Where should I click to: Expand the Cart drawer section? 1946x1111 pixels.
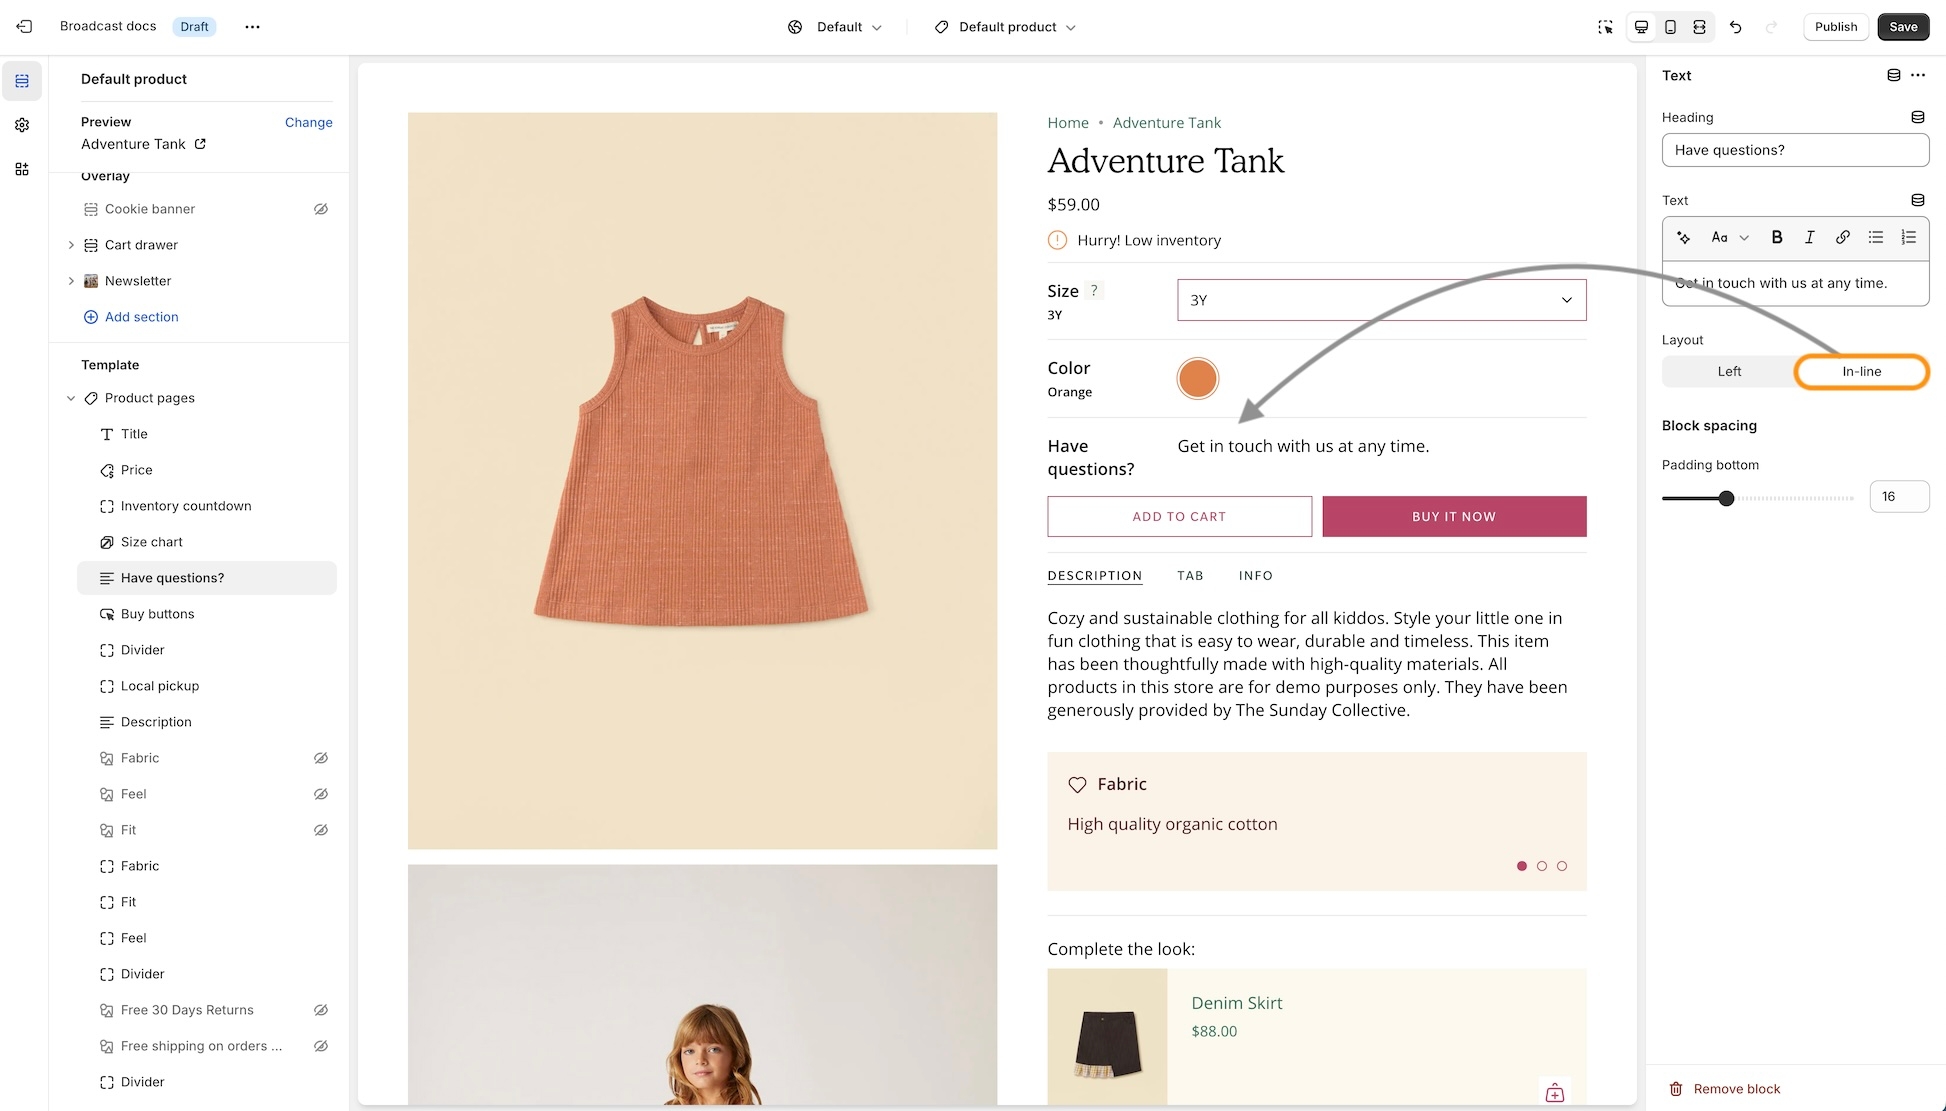tap(71, 245)
